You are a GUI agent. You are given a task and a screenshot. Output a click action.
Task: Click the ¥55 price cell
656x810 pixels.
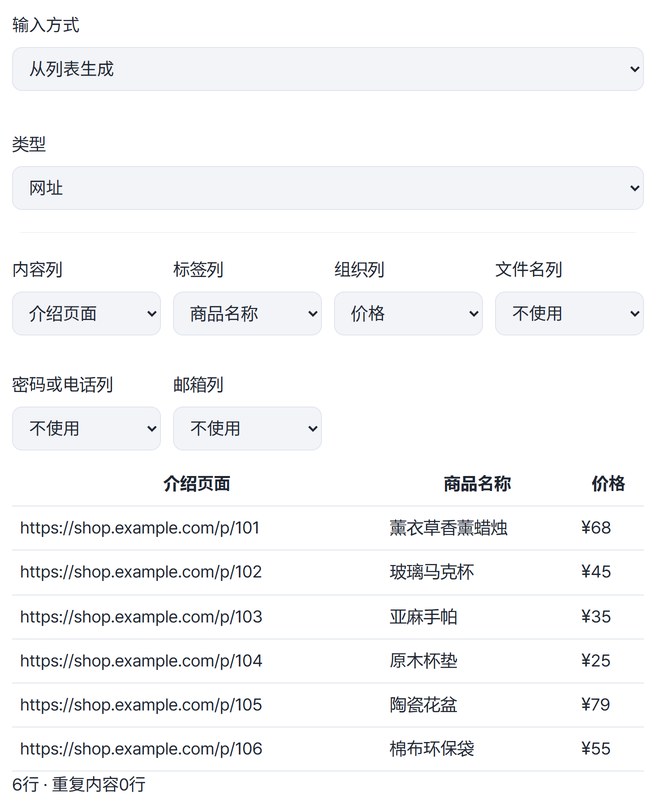596,749
